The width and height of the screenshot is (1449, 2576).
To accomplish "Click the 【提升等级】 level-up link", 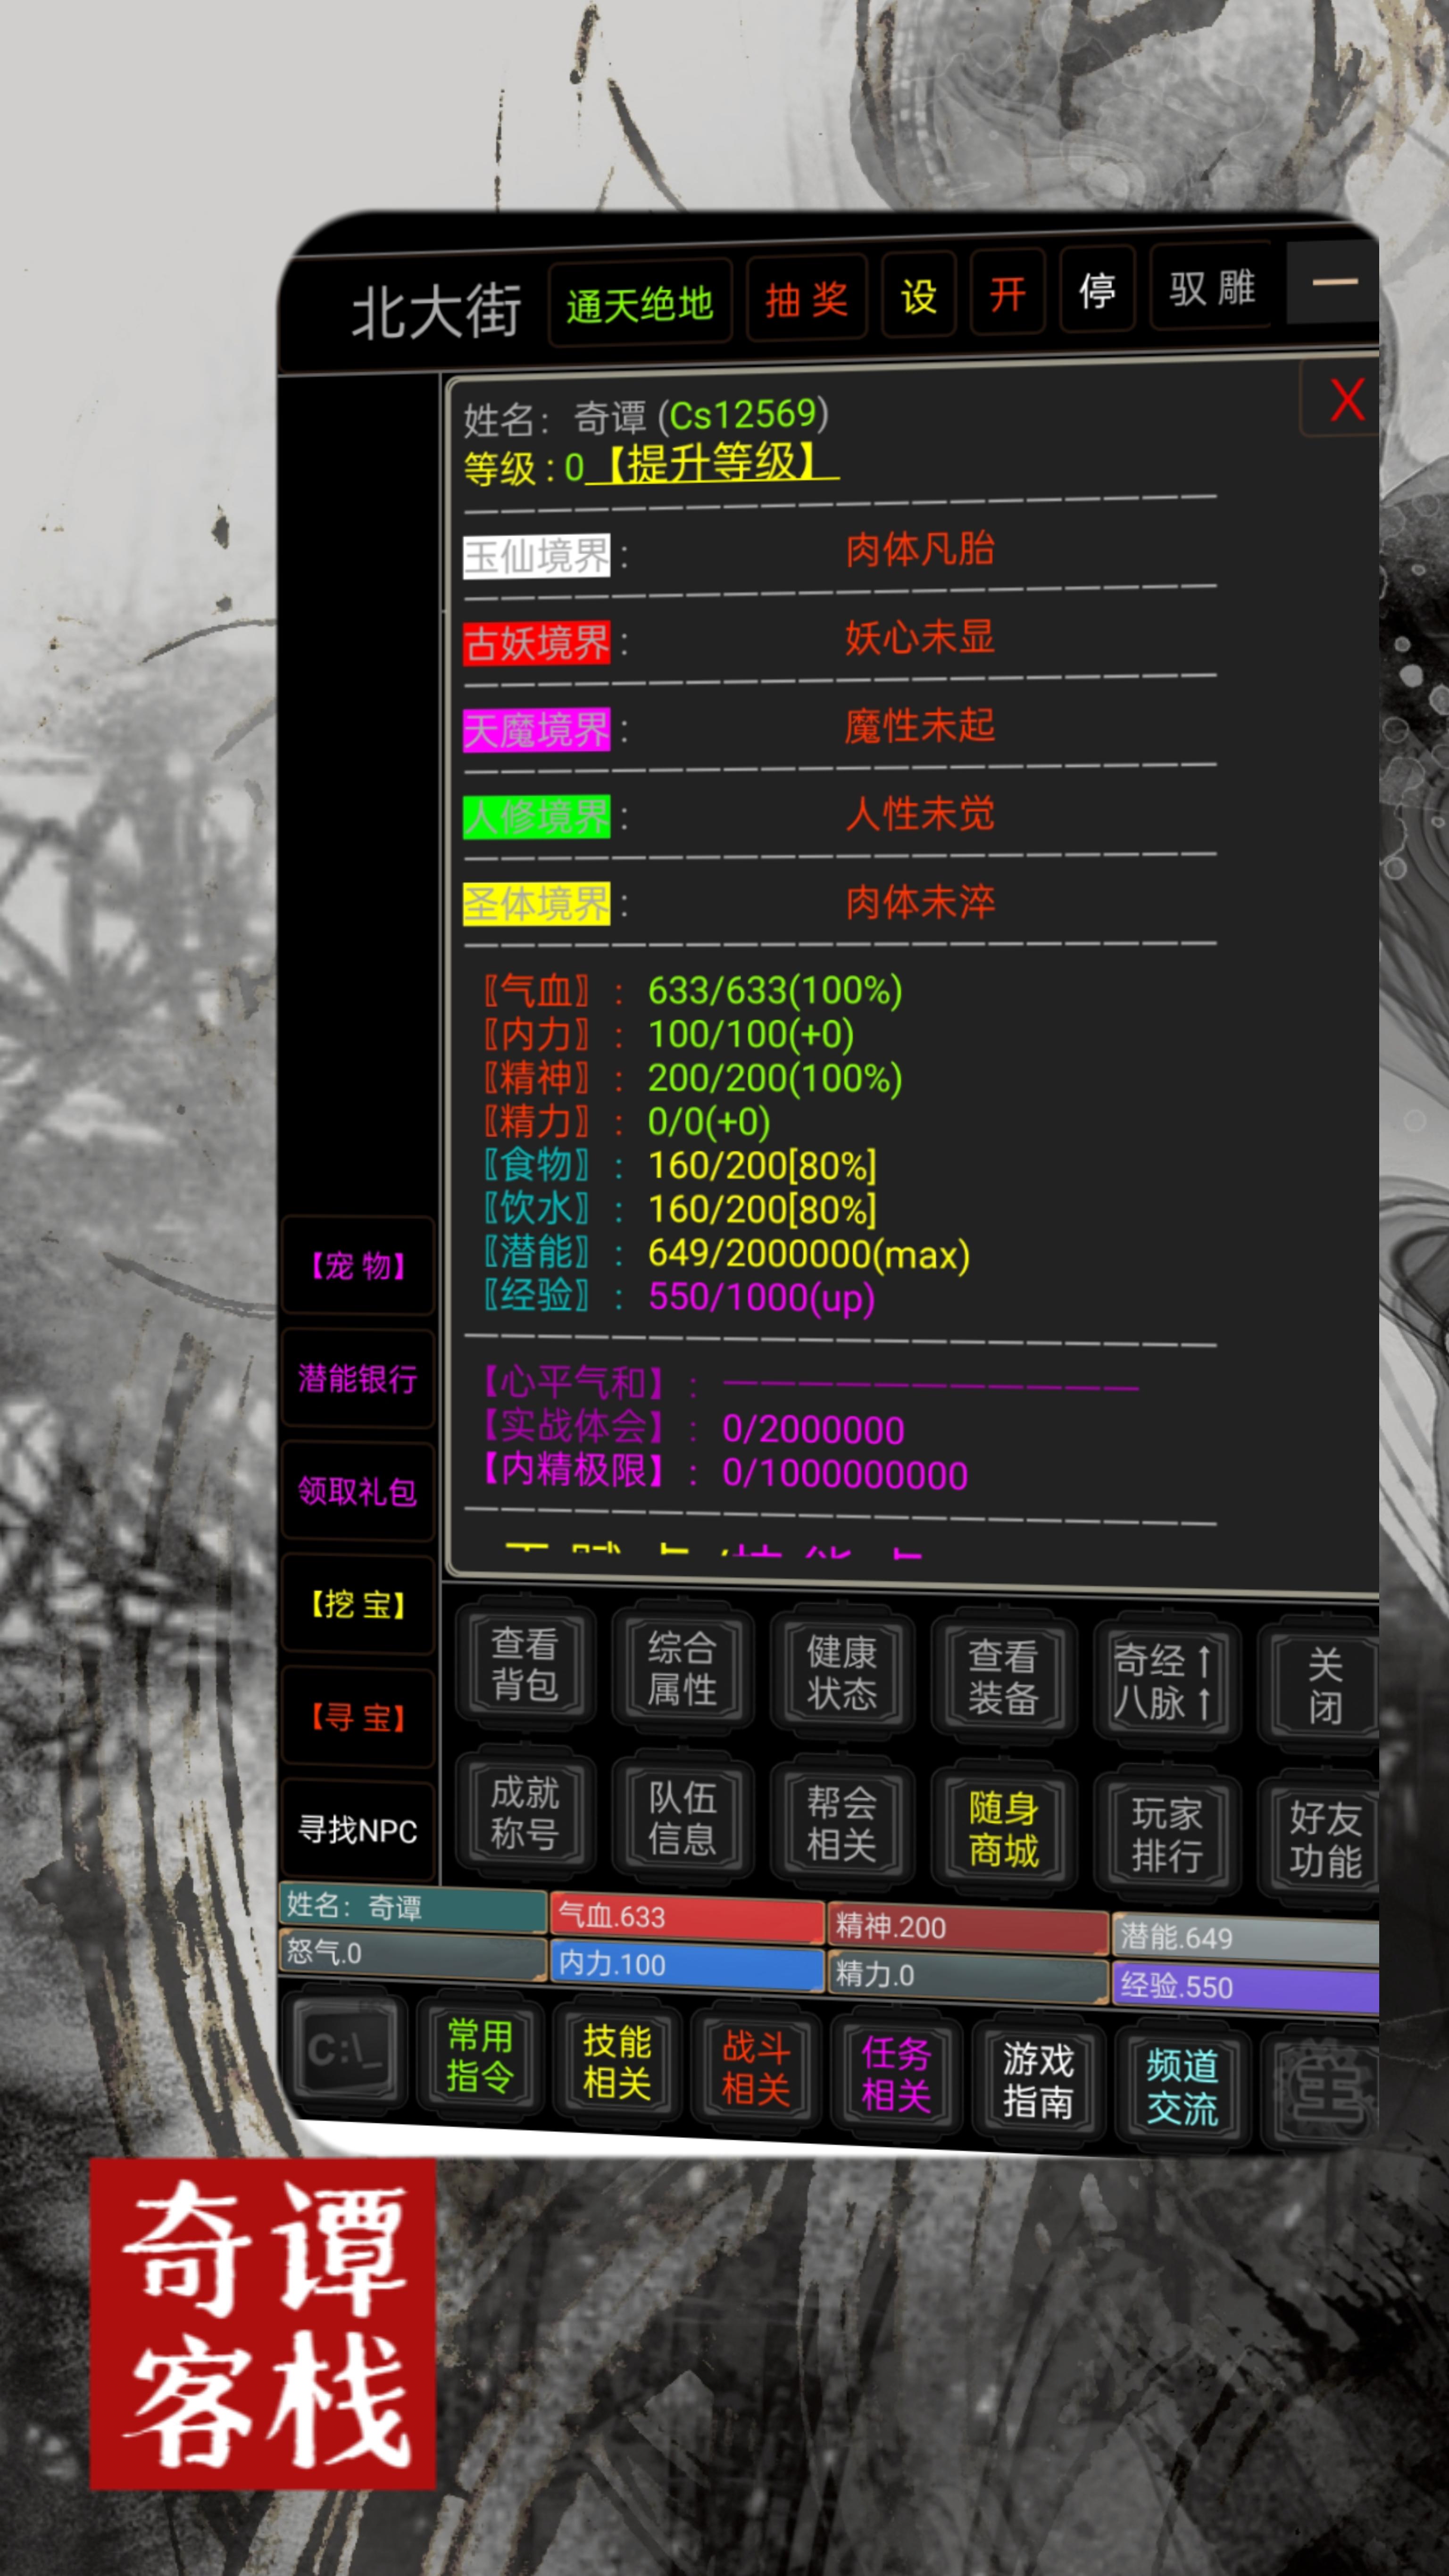I will point(711,464).
